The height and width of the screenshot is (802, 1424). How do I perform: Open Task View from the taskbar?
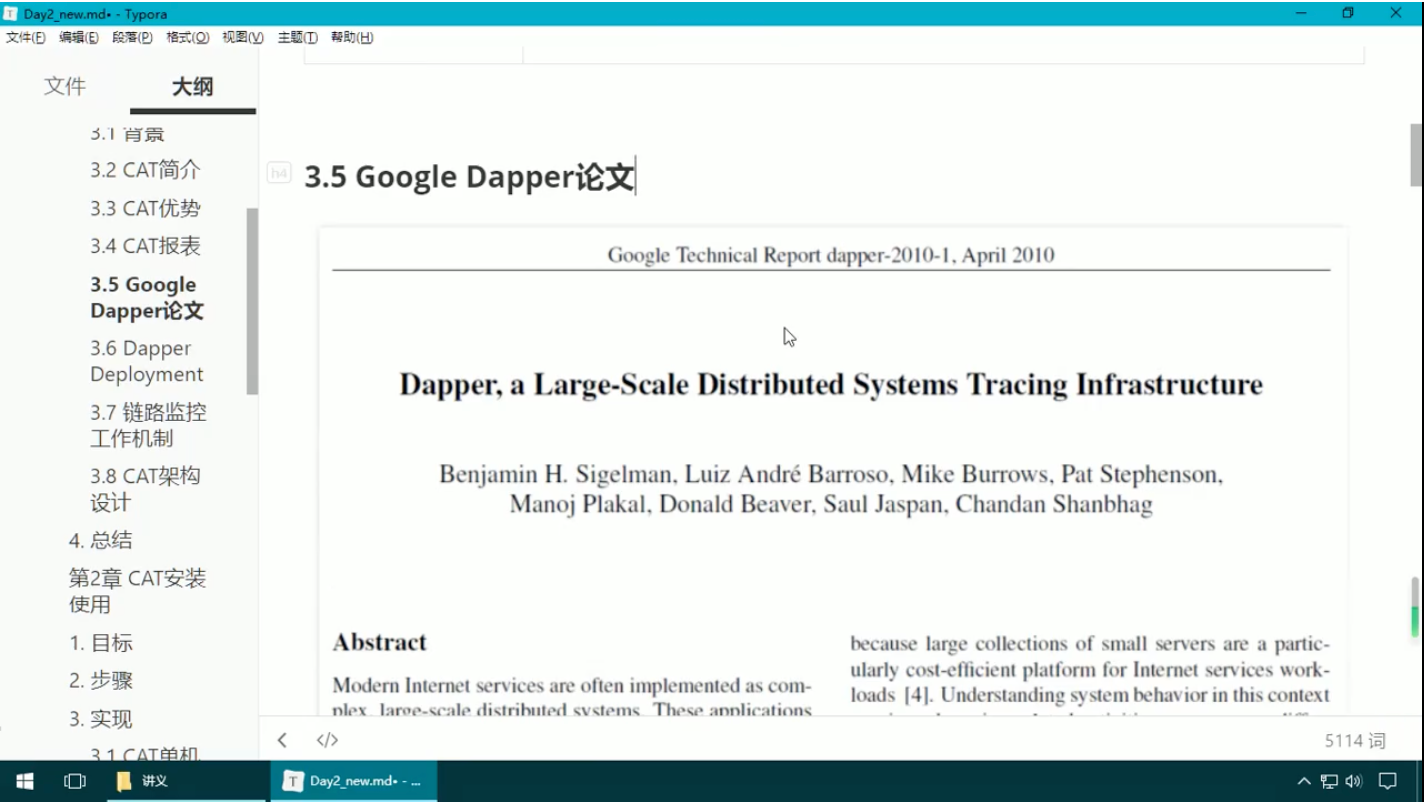75,781
